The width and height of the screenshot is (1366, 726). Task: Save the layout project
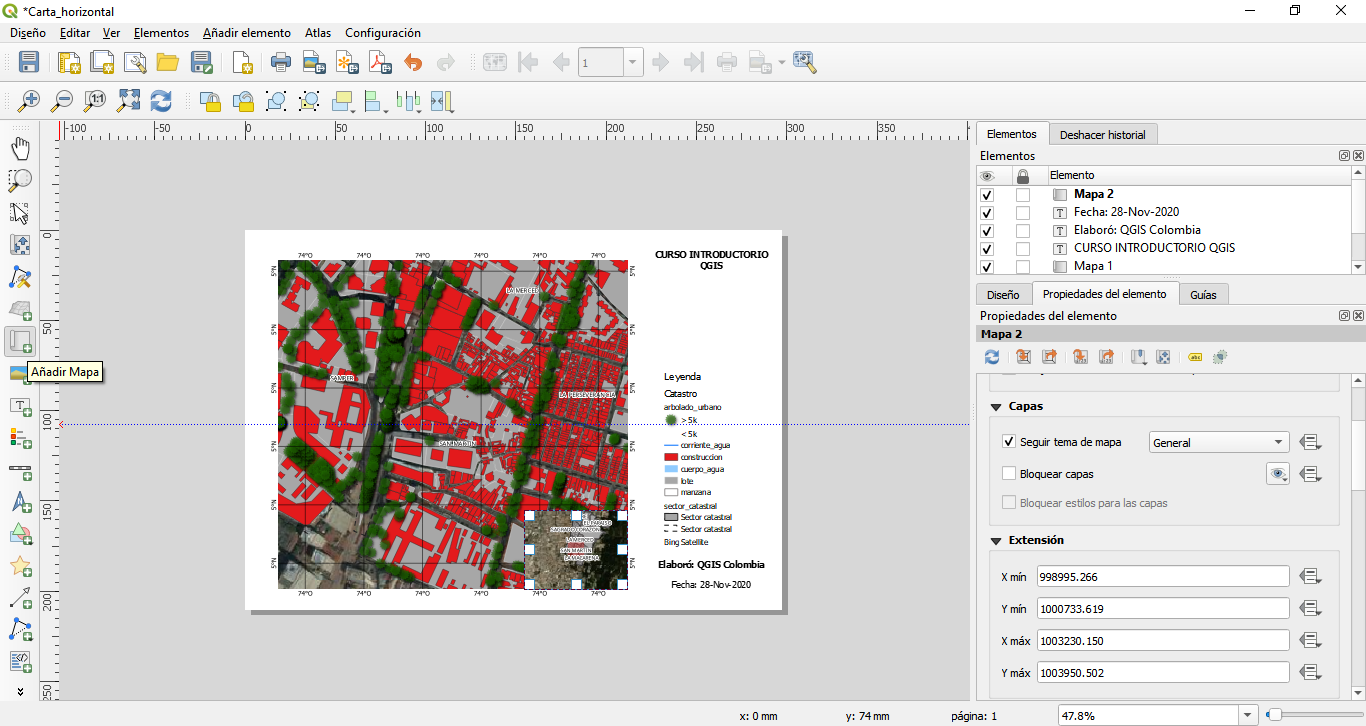click(29, 62)
